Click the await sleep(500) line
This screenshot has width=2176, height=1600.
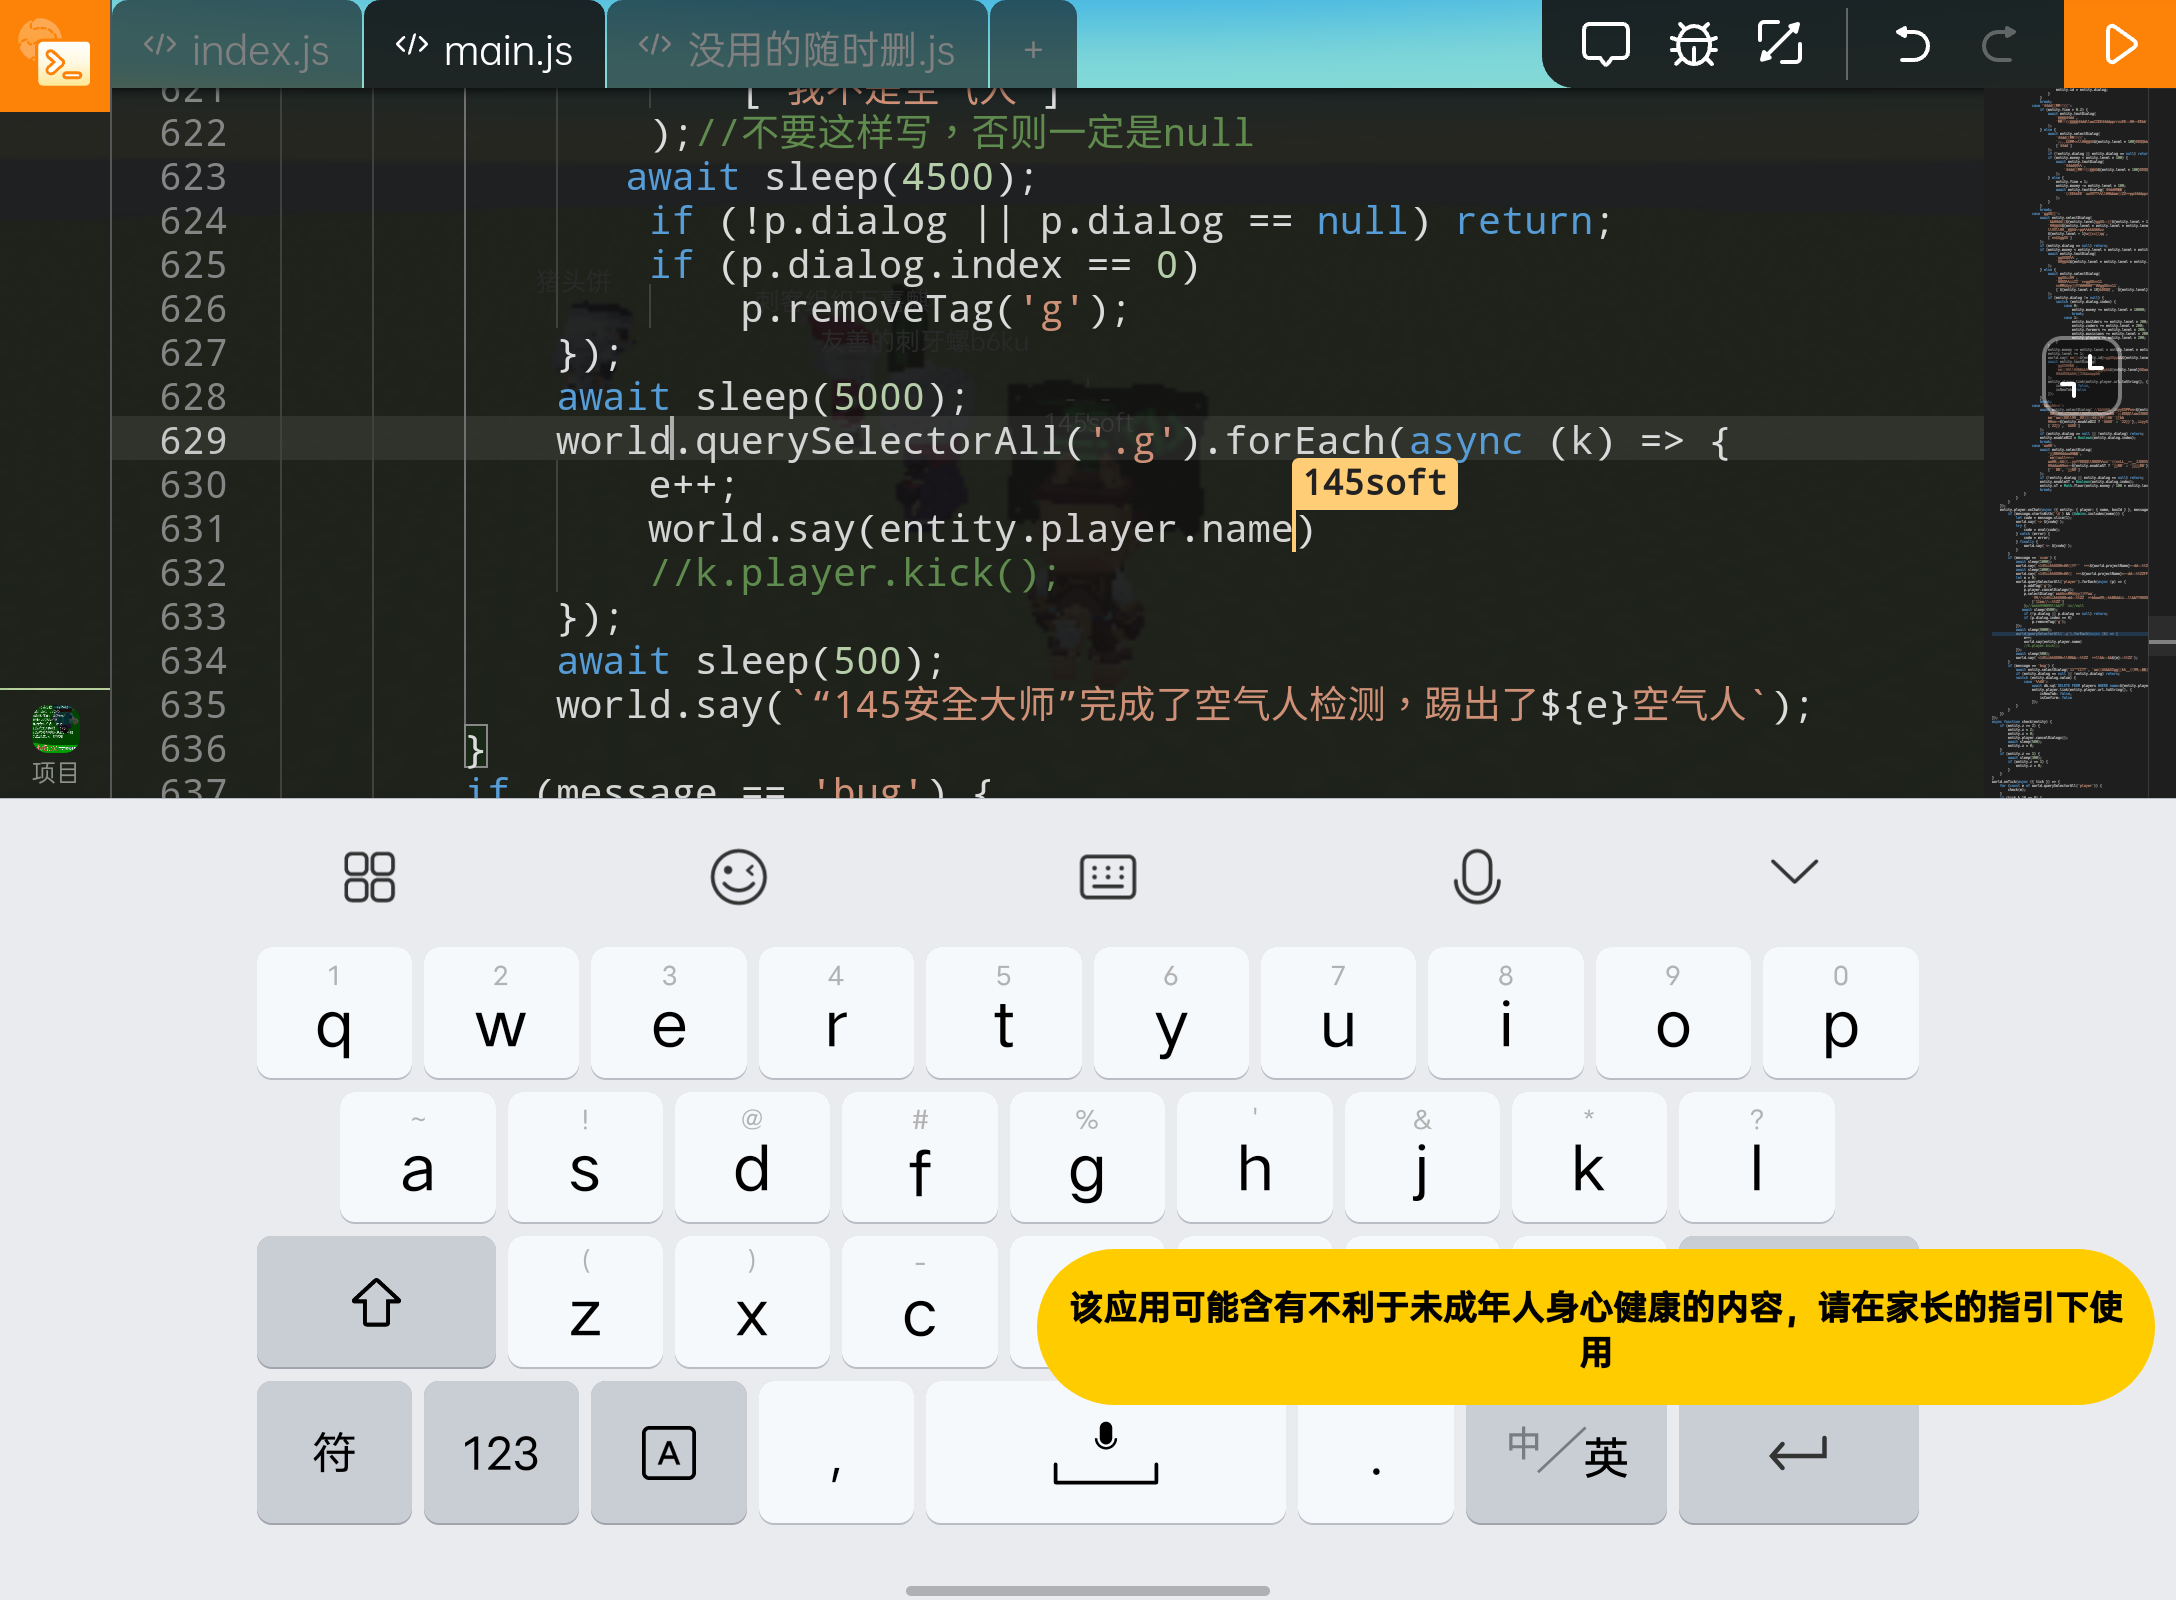click(750, 661)
